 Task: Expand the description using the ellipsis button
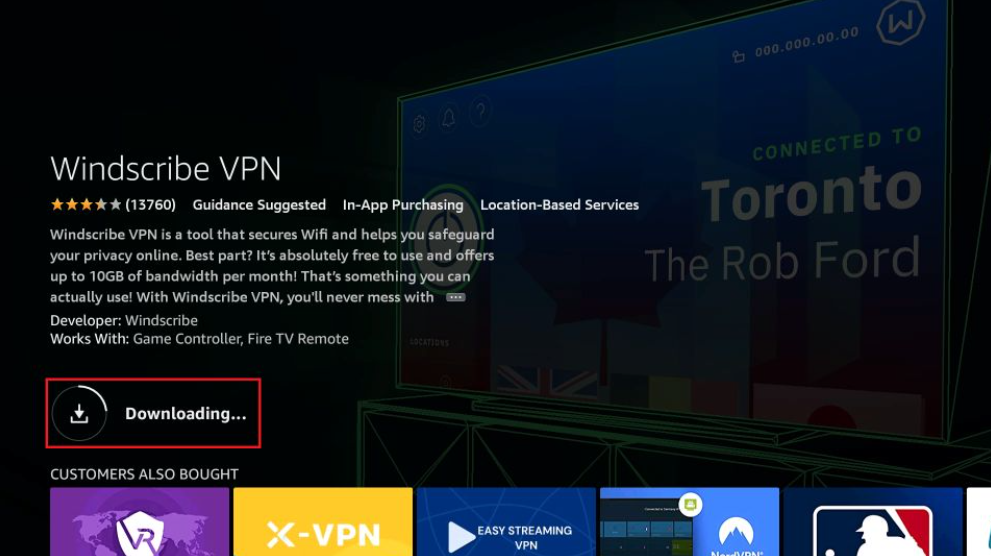(x=455, y=297)
